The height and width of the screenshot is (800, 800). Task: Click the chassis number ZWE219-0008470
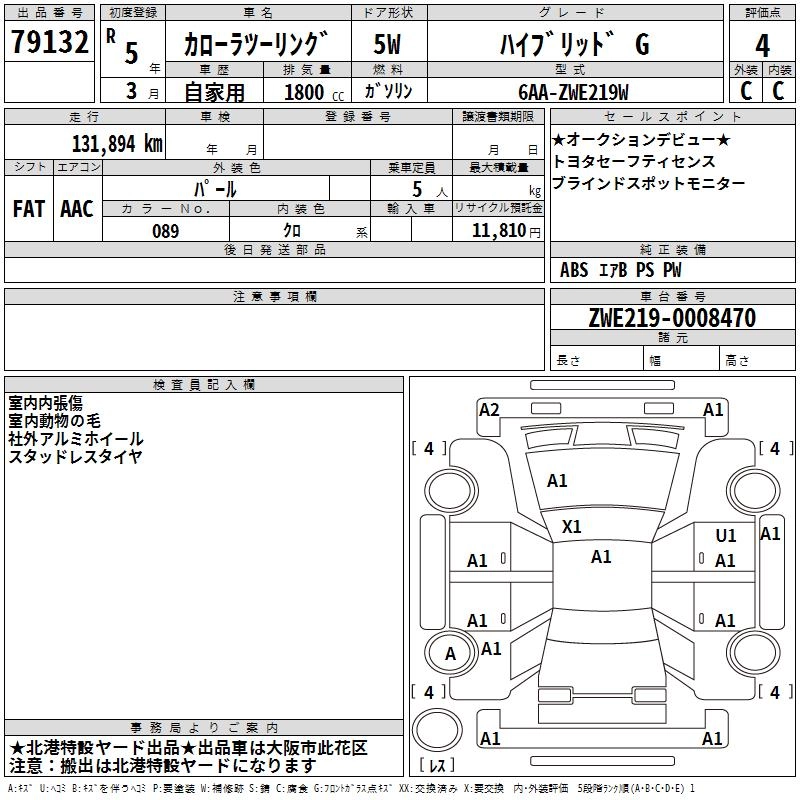point(672,318)
